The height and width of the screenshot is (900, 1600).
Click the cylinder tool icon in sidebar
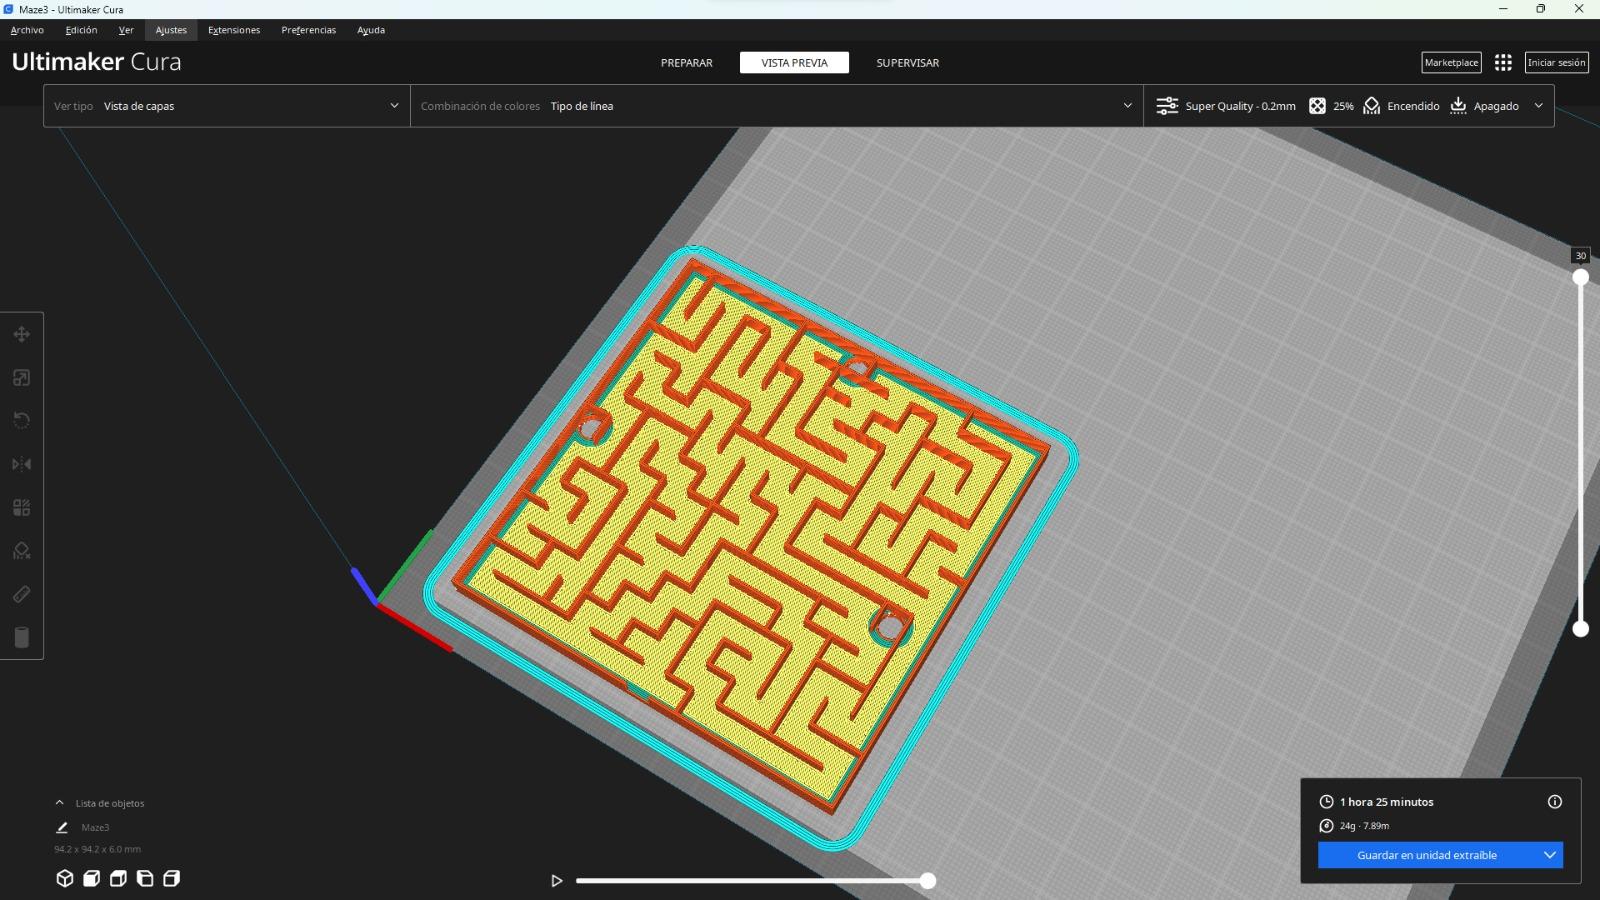coord(21,637)
